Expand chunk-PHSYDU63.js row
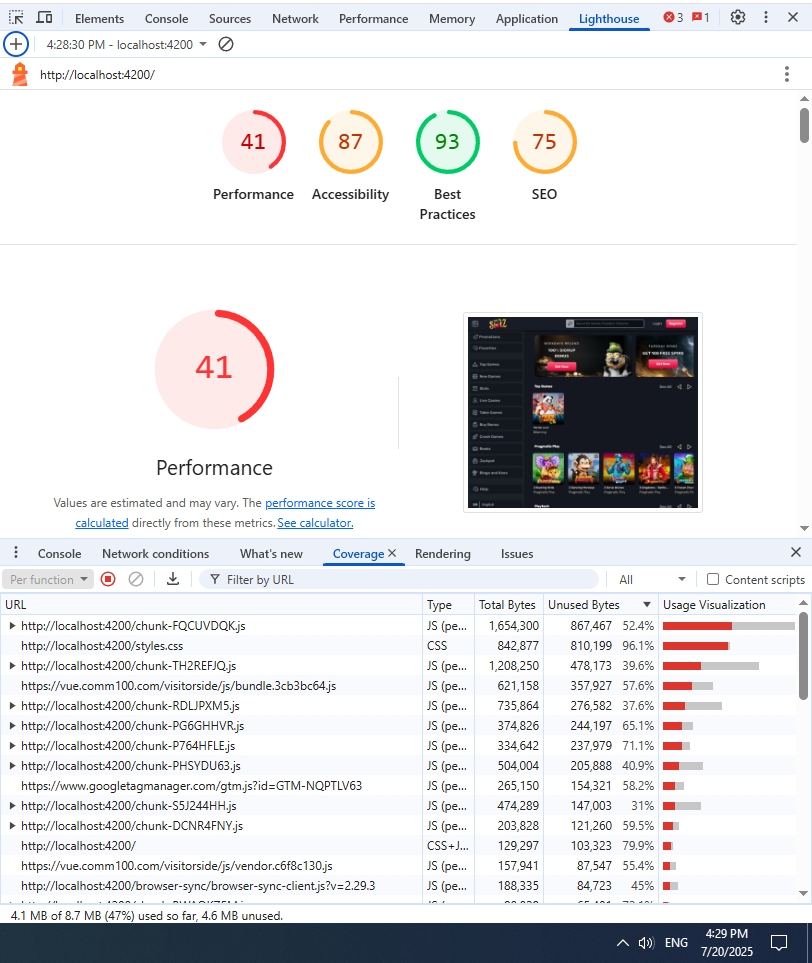Image resolution: width=812 pixels, height=963 pixels. pyautogui.click(x=12, y=766)
